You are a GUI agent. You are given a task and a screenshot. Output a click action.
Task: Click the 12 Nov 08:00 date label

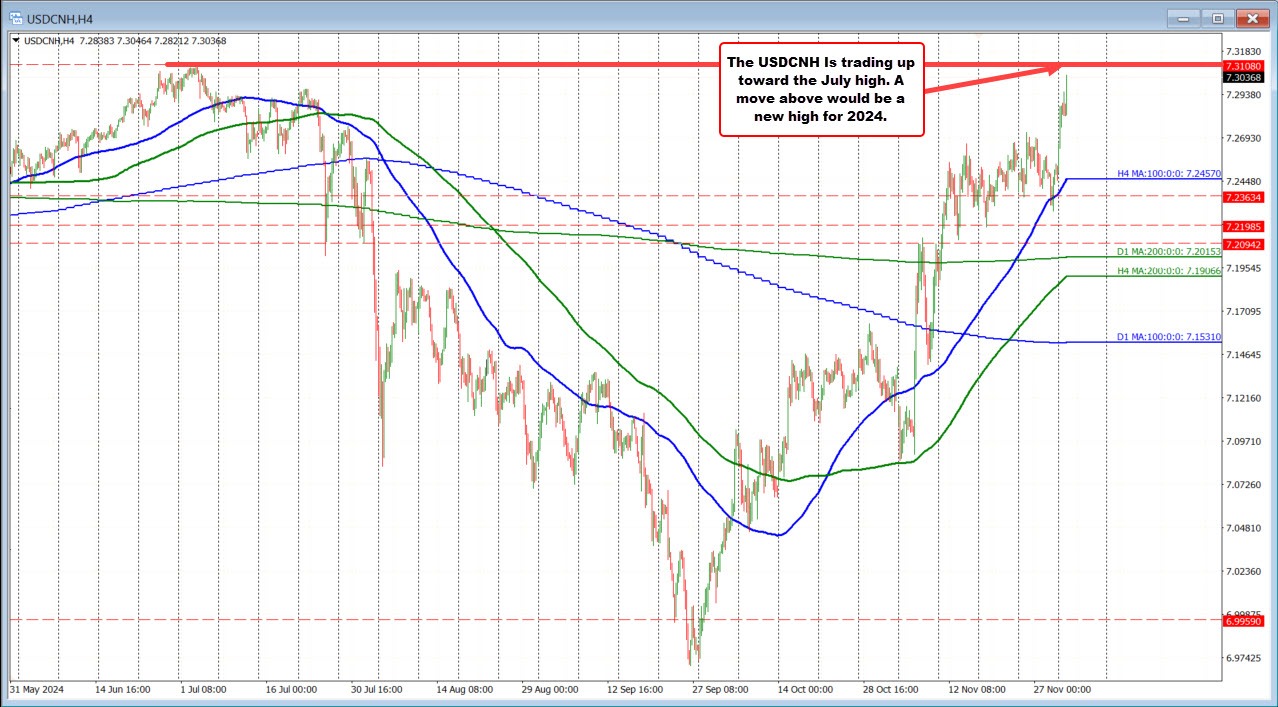975,689
